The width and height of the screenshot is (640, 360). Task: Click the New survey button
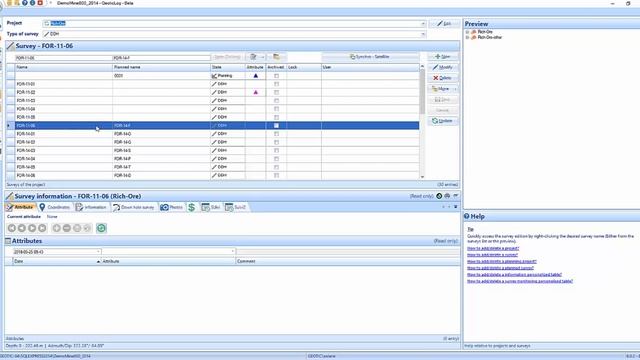pyautogui.click(x=443, y=57)
